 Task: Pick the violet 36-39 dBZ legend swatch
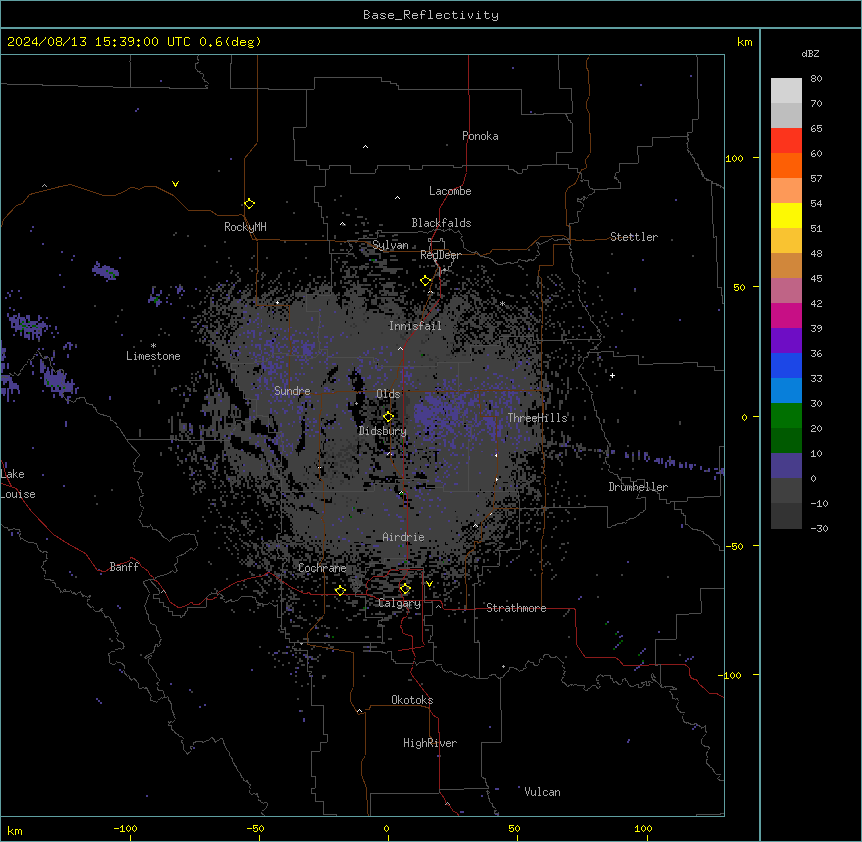click(786, 341)
